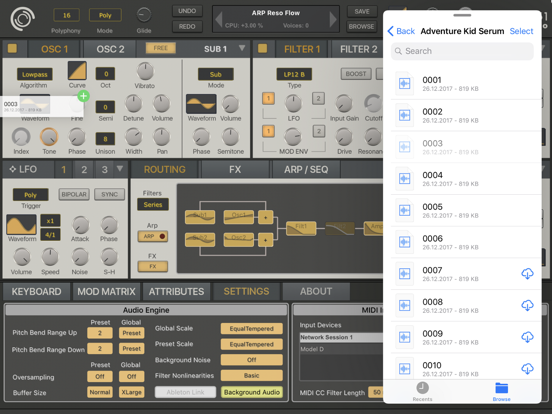Screen dimensions: 552x414
Task: Open the LFO Trigger Poly dropdown
Action: click(30, 195)
